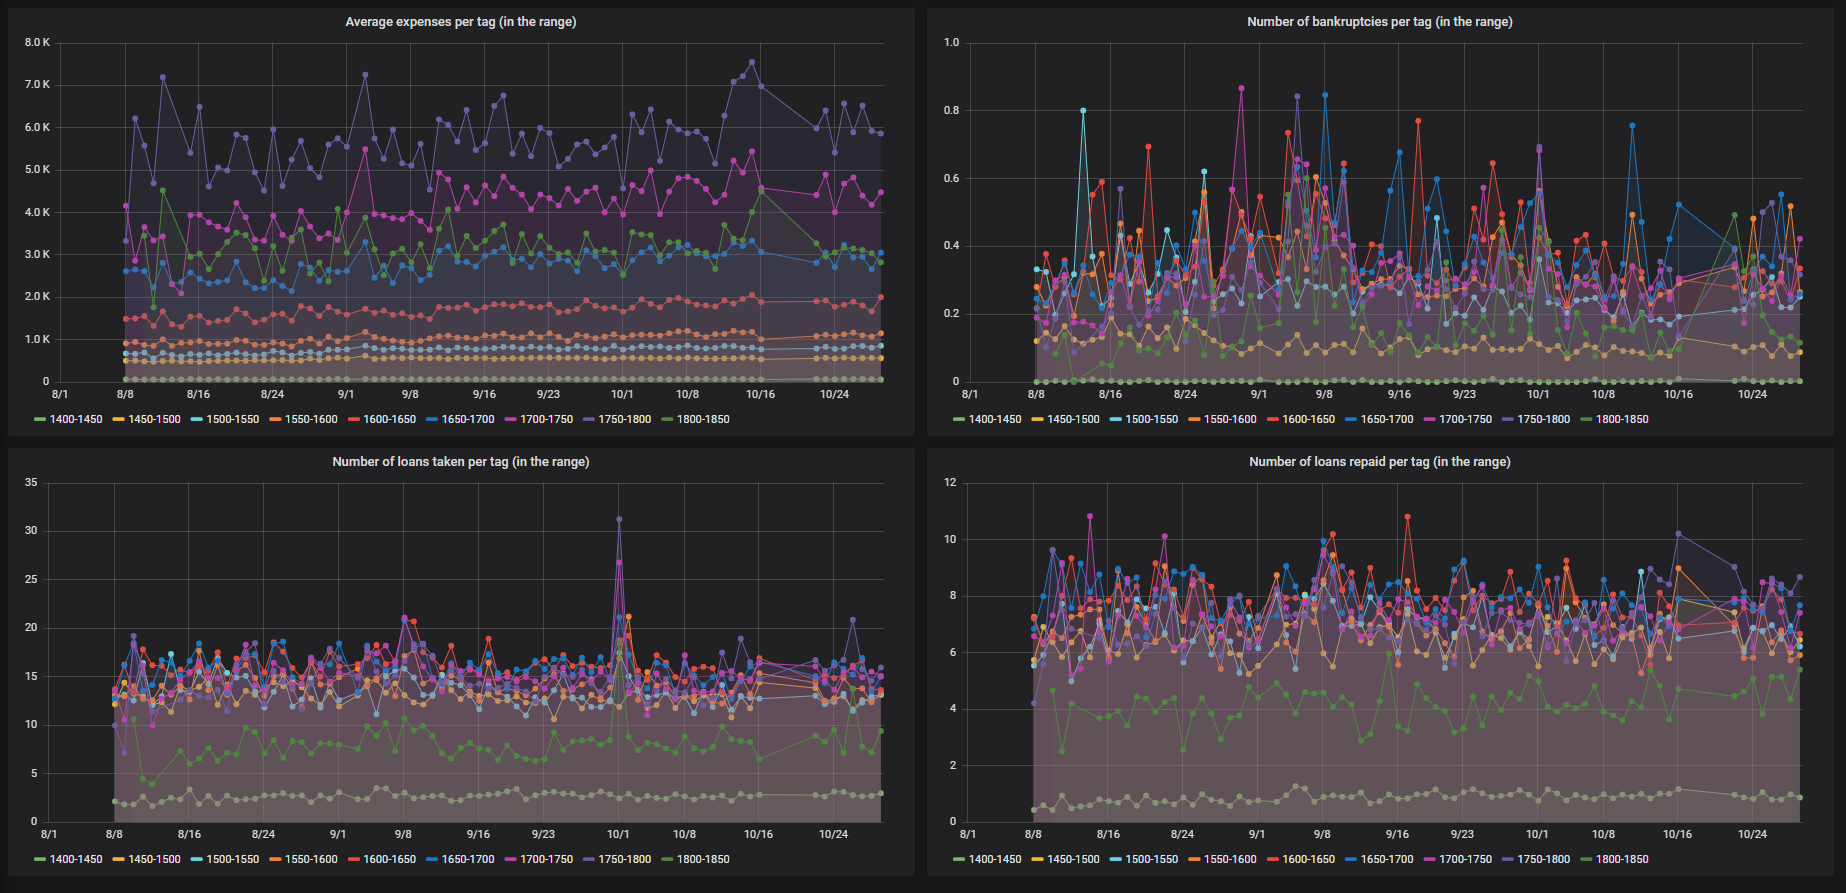
Task: Toggle 1600-1650 series in loans repaid legend
Action: (1300, 859)
